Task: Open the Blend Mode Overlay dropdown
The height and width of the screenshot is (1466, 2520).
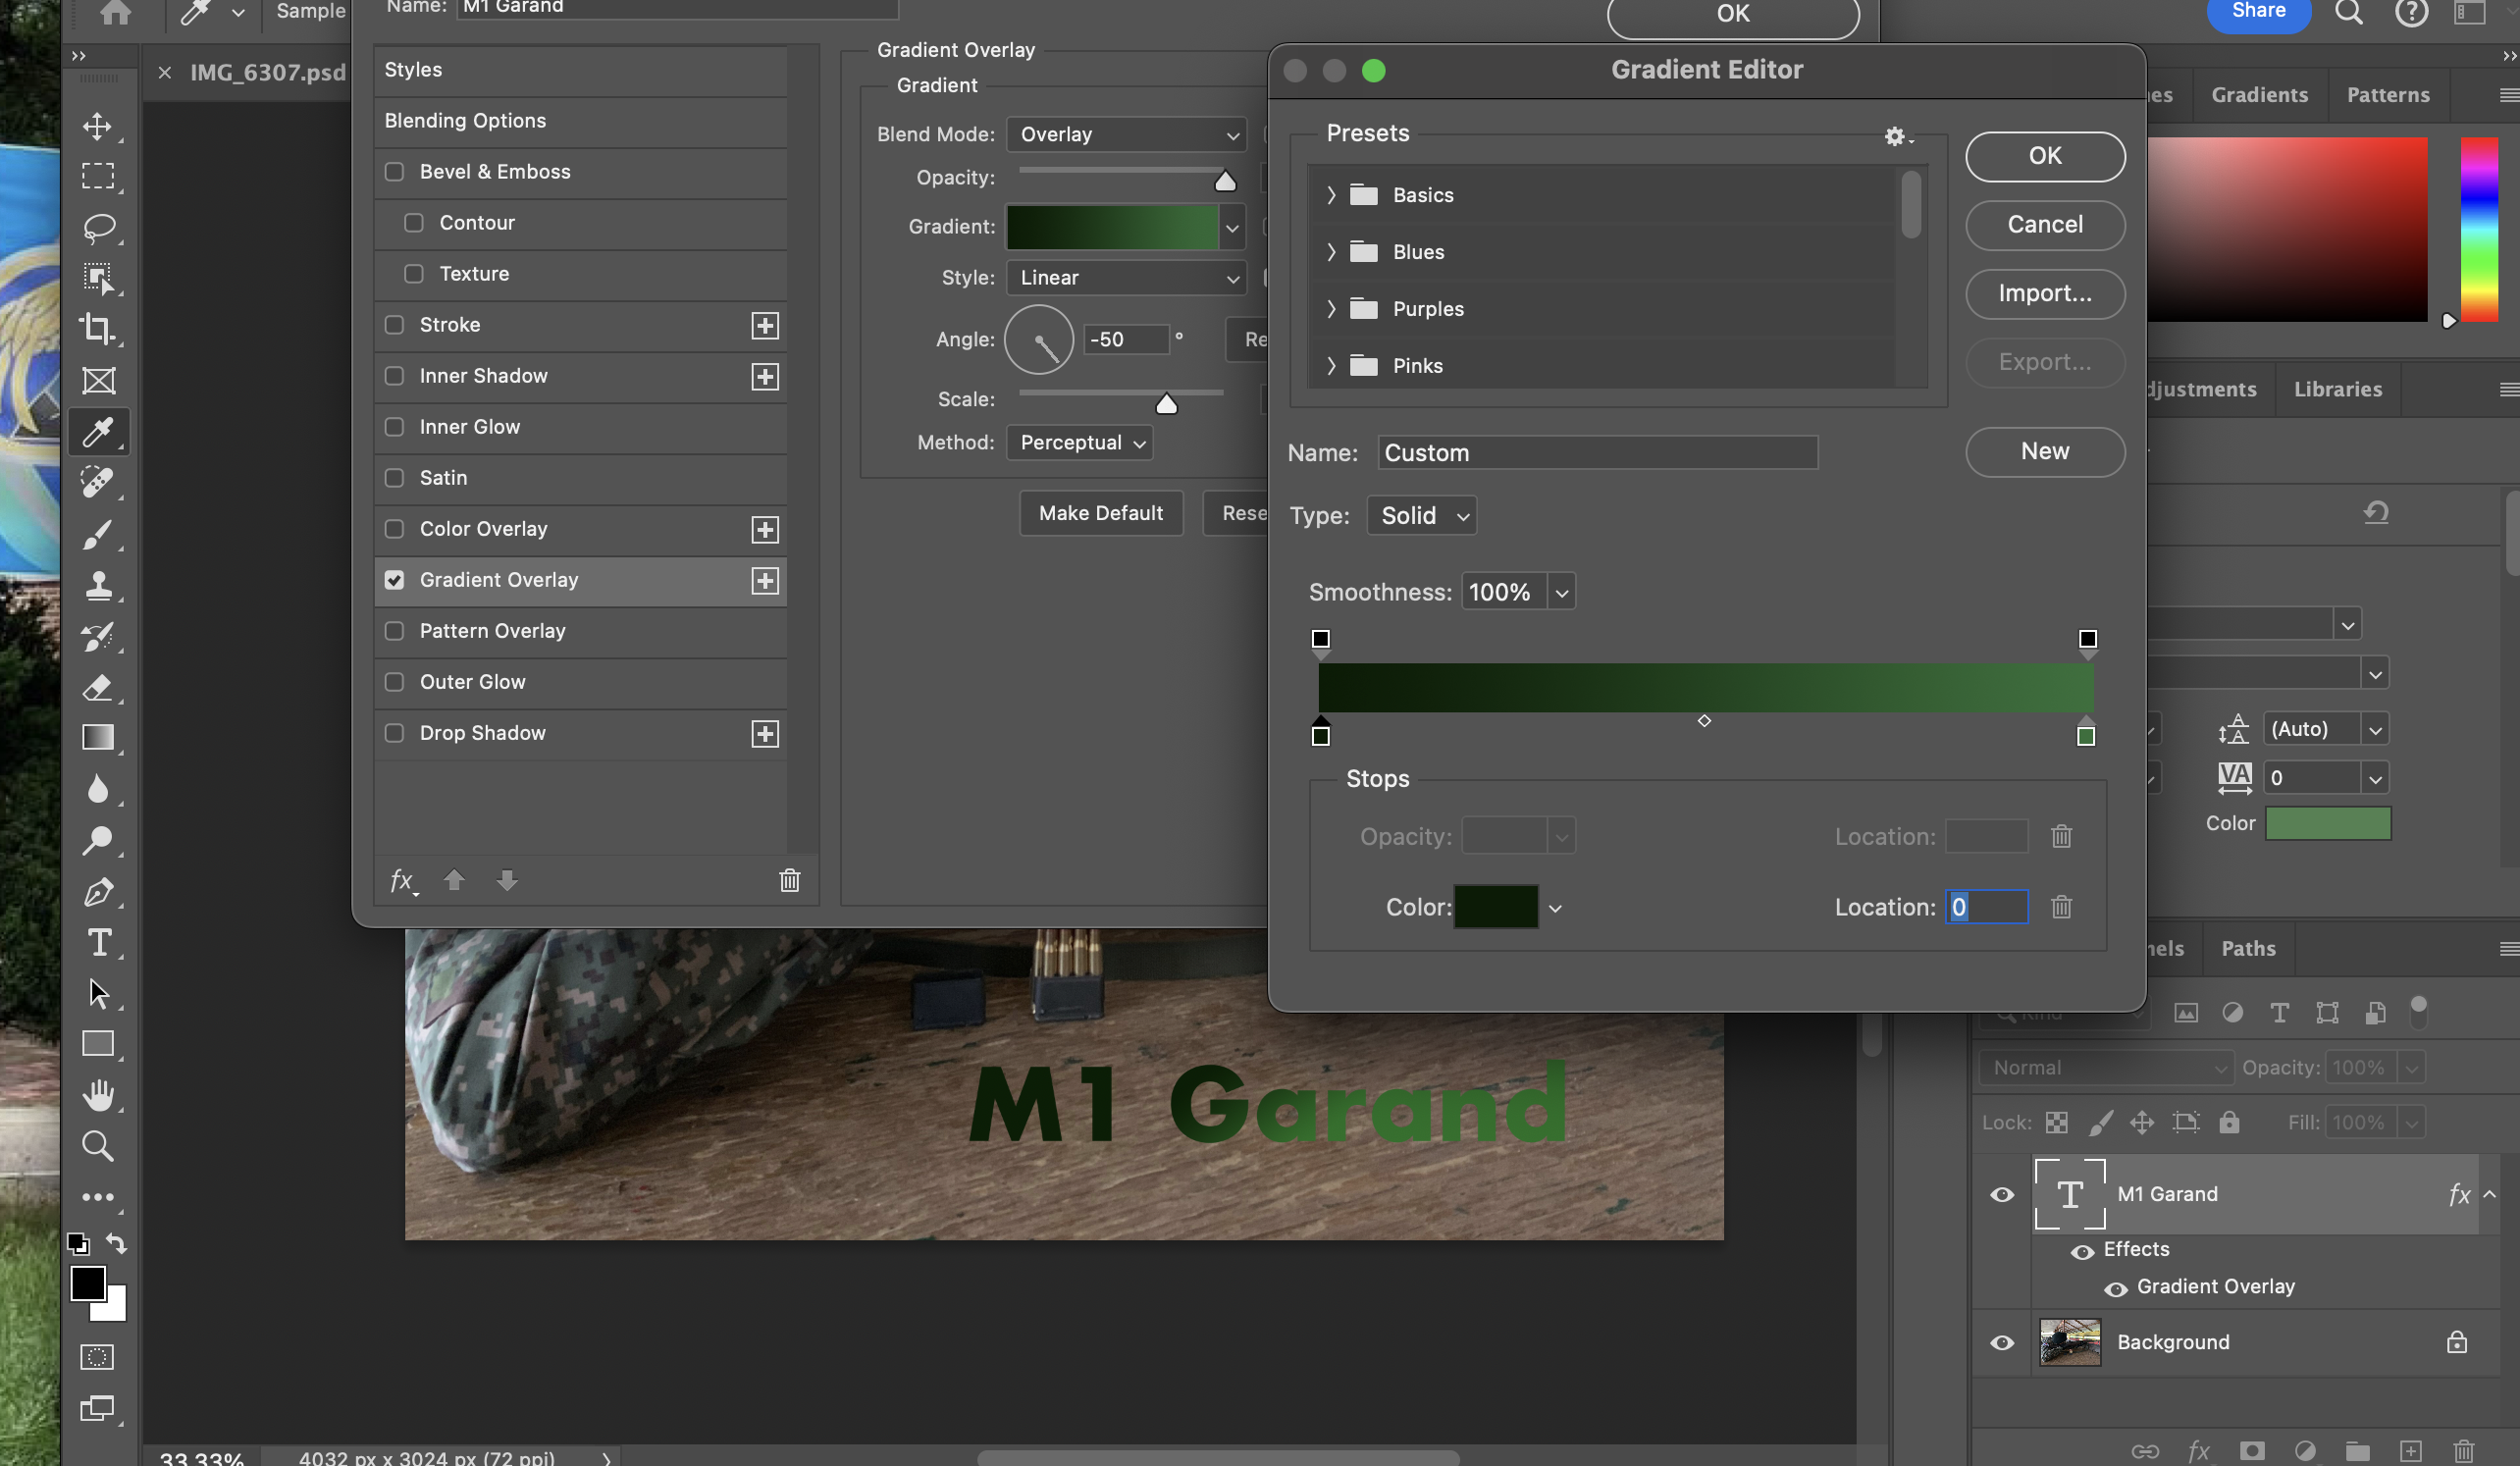Action: coord(1126,134)
